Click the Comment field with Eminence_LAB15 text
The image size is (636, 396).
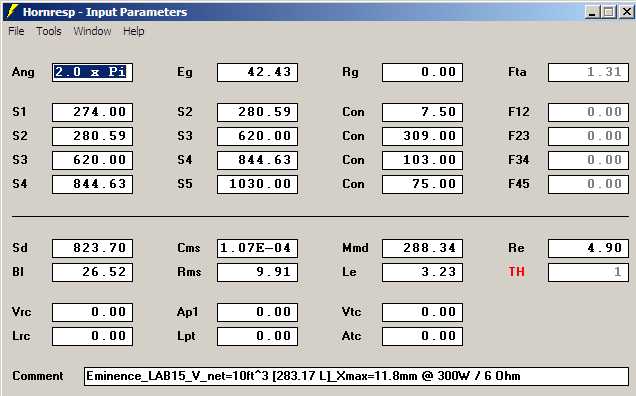click(357, 376)
